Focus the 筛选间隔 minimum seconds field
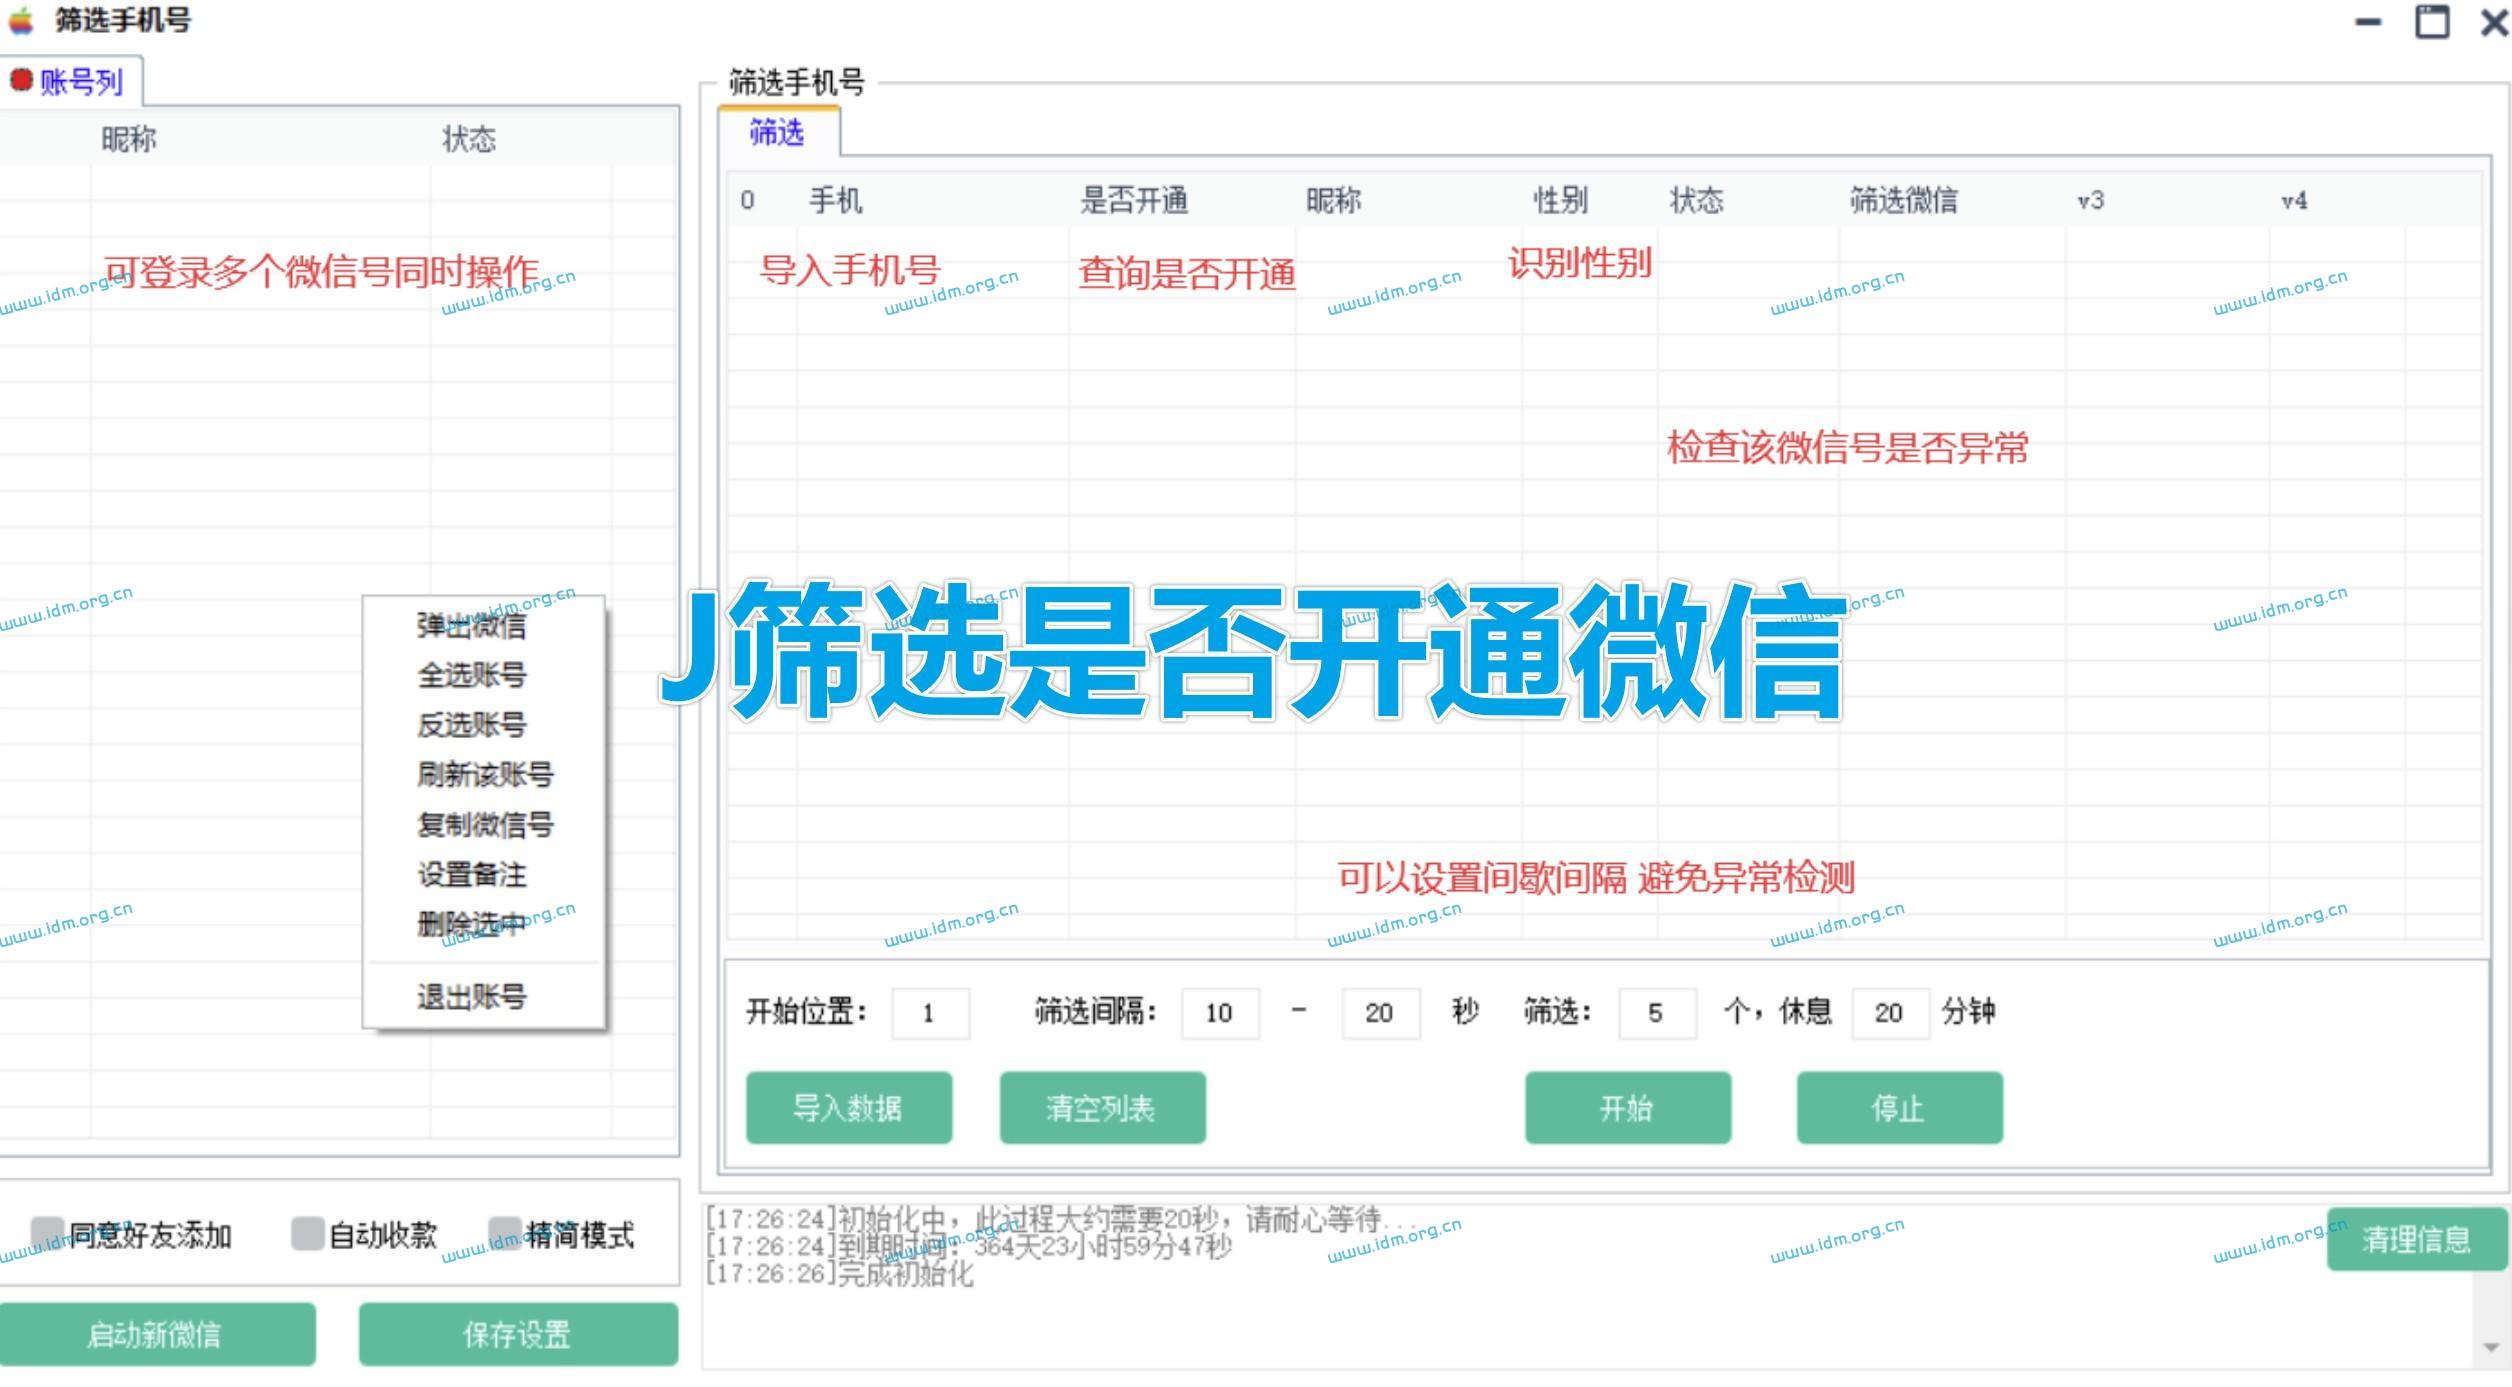This screenshot has height=1387, width=2512. pyautogui.click(x=1220, y=1013)
